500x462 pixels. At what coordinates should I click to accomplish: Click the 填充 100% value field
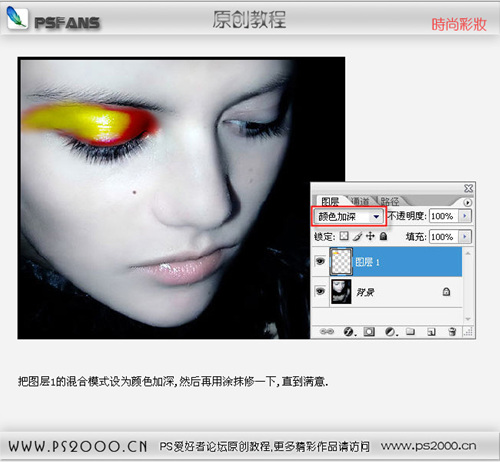tap(444, 237)
